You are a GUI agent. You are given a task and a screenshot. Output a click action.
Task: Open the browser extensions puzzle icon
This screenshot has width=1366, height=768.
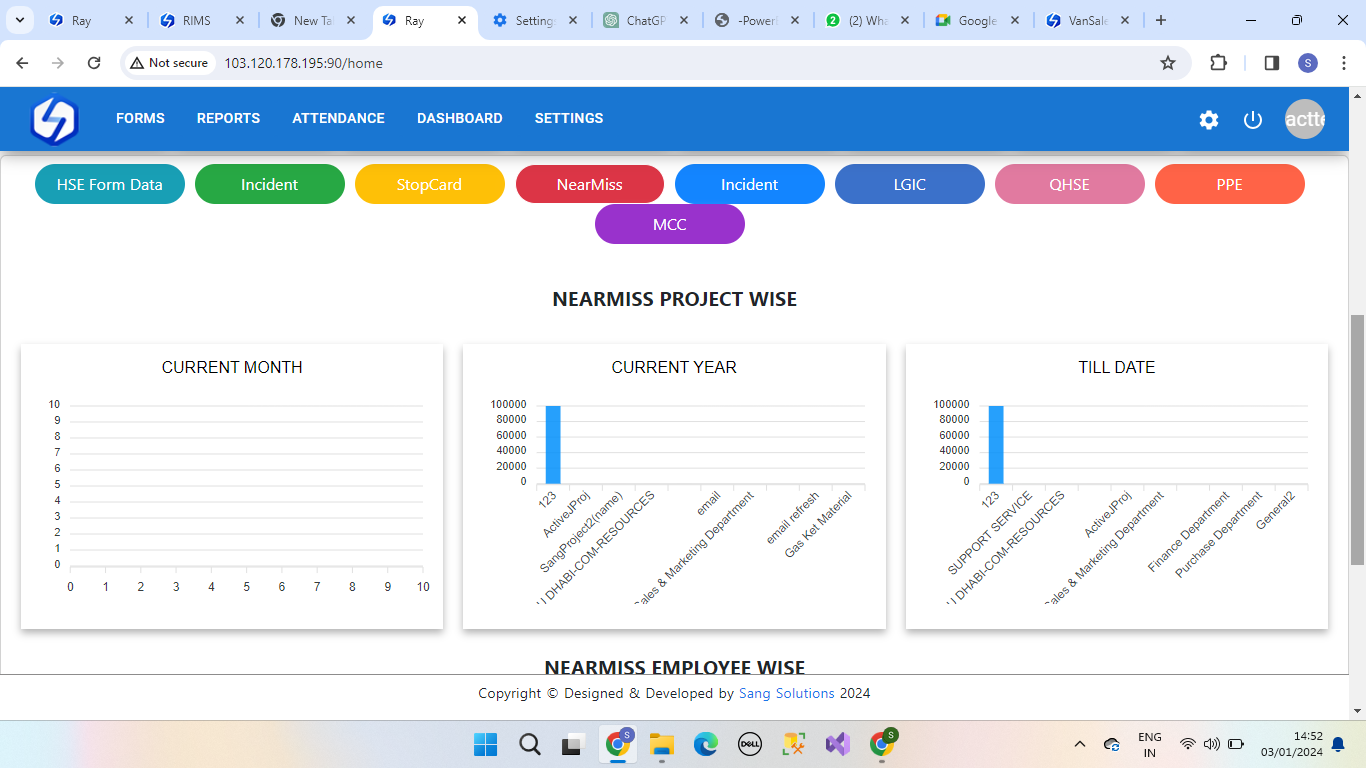coord(1218,63)
